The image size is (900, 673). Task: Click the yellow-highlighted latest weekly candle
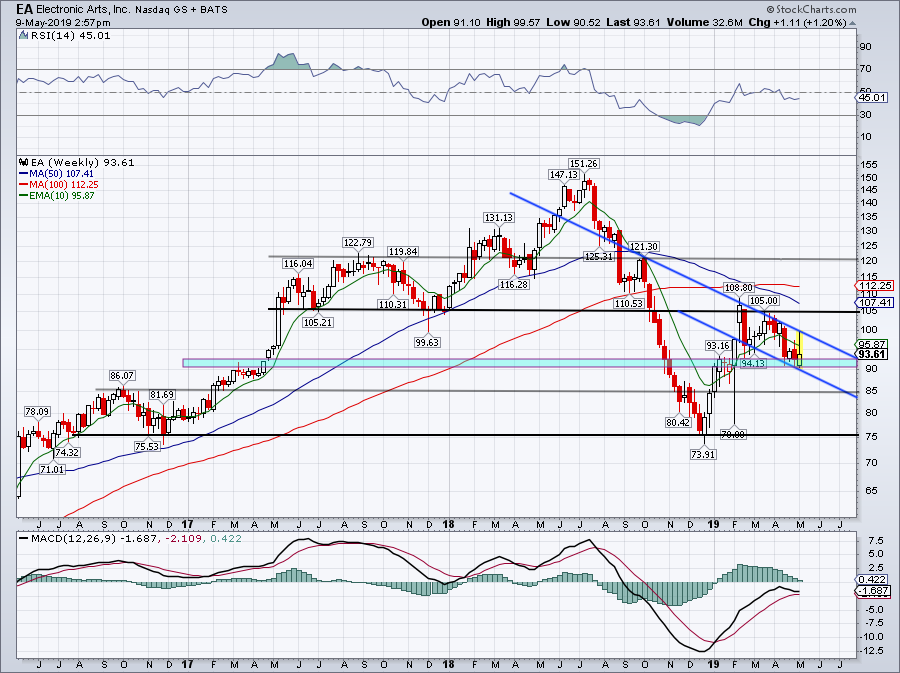800,349
